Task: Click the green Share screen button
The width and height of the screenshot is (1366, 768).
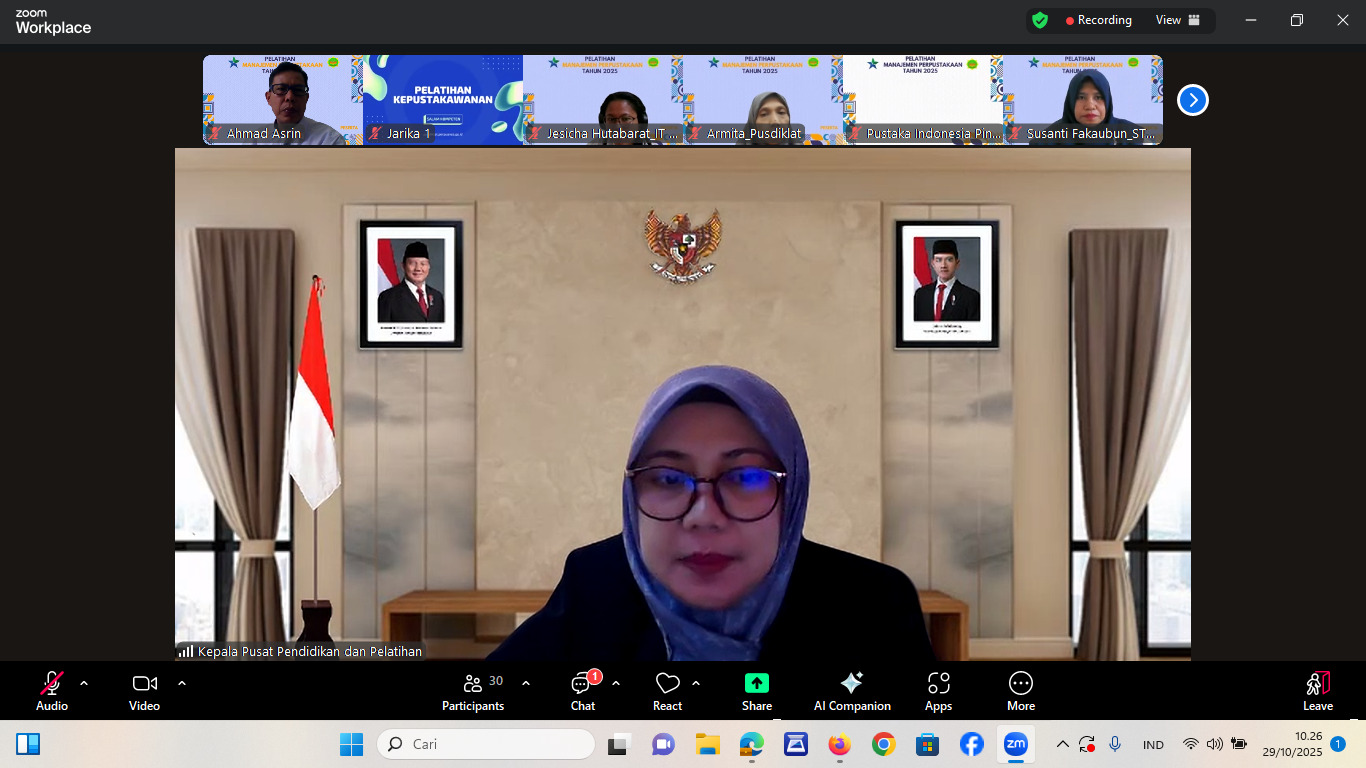Action: click(757, 691)
